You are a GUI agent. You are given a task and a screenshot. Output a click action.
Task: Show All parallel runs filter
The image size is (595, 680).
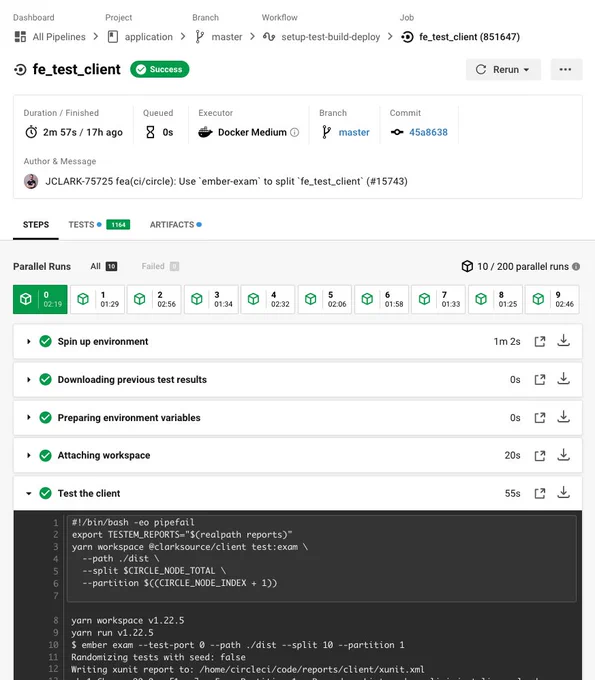point(104,266)
